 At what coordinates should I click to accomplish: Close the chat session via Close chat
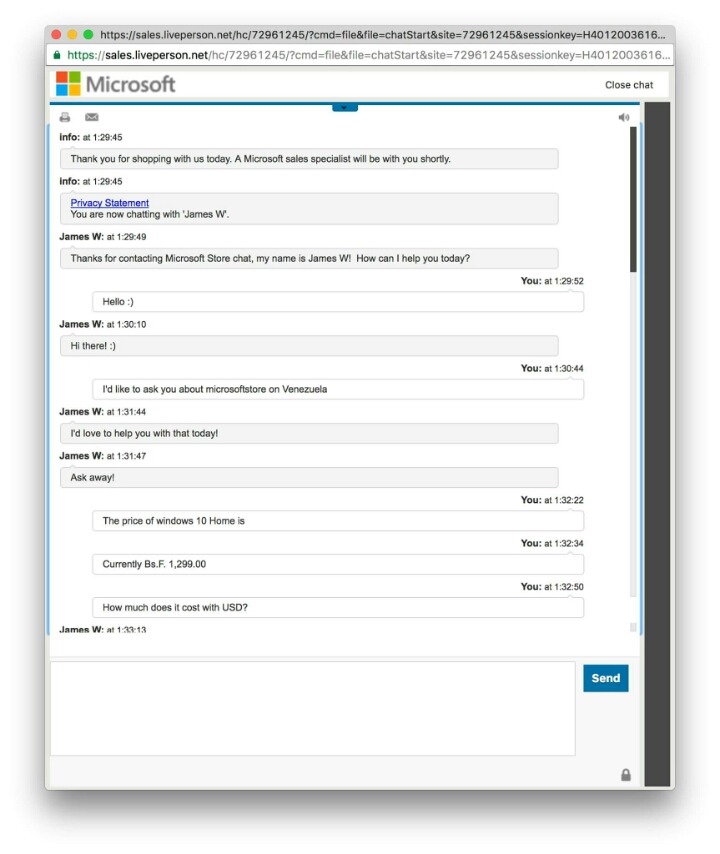628,85
